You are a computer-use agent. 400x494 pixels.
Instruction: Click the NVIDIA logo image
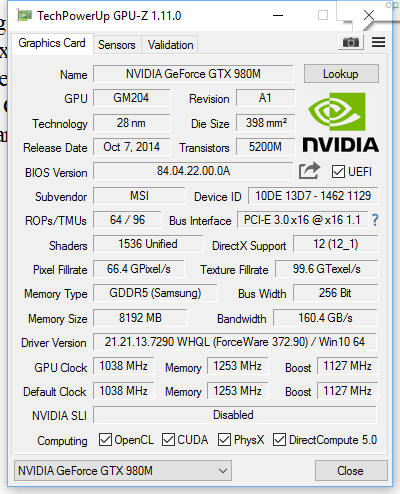340,123
